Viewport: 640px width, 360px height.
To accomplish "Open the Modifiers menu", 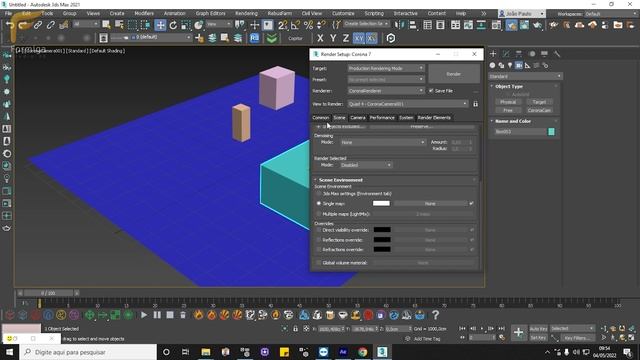I will pyautogui.click(x=144, y=13).
